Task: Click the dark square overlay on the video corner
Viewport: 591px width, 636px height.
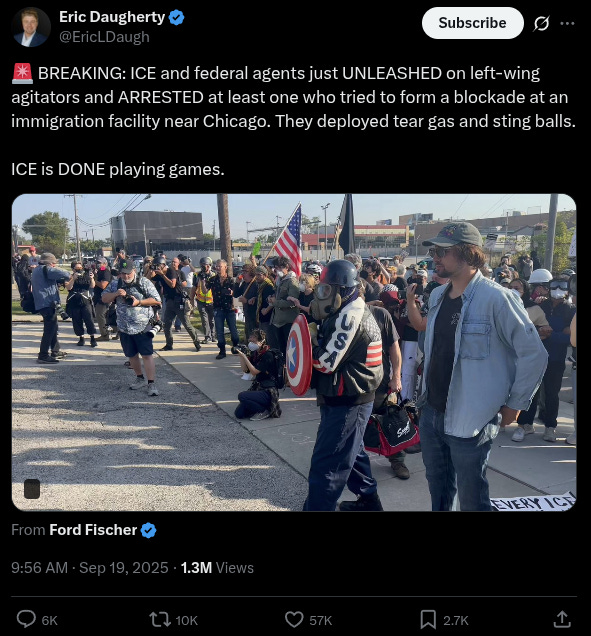Action: [32, 489]
